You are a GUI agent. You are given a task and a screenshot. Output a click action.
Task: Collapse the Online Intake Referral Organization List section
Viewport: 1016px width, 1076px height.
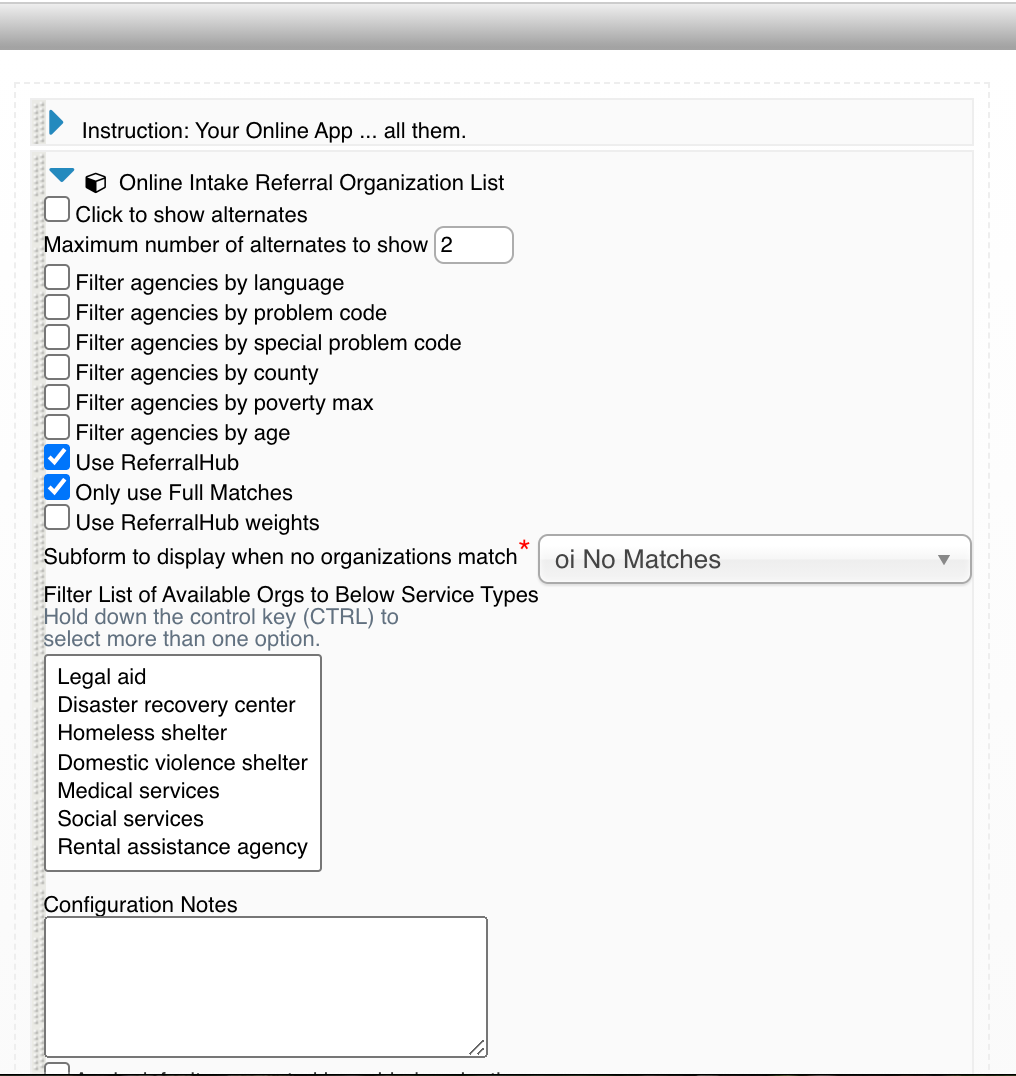coord(61,172)
